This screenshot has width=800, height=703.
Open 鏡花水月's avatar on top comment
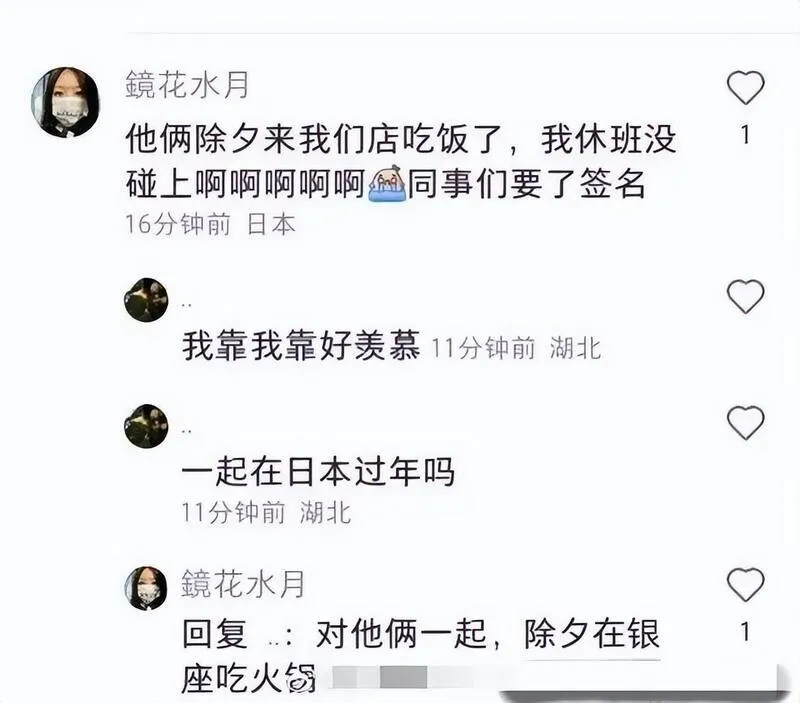65,102
